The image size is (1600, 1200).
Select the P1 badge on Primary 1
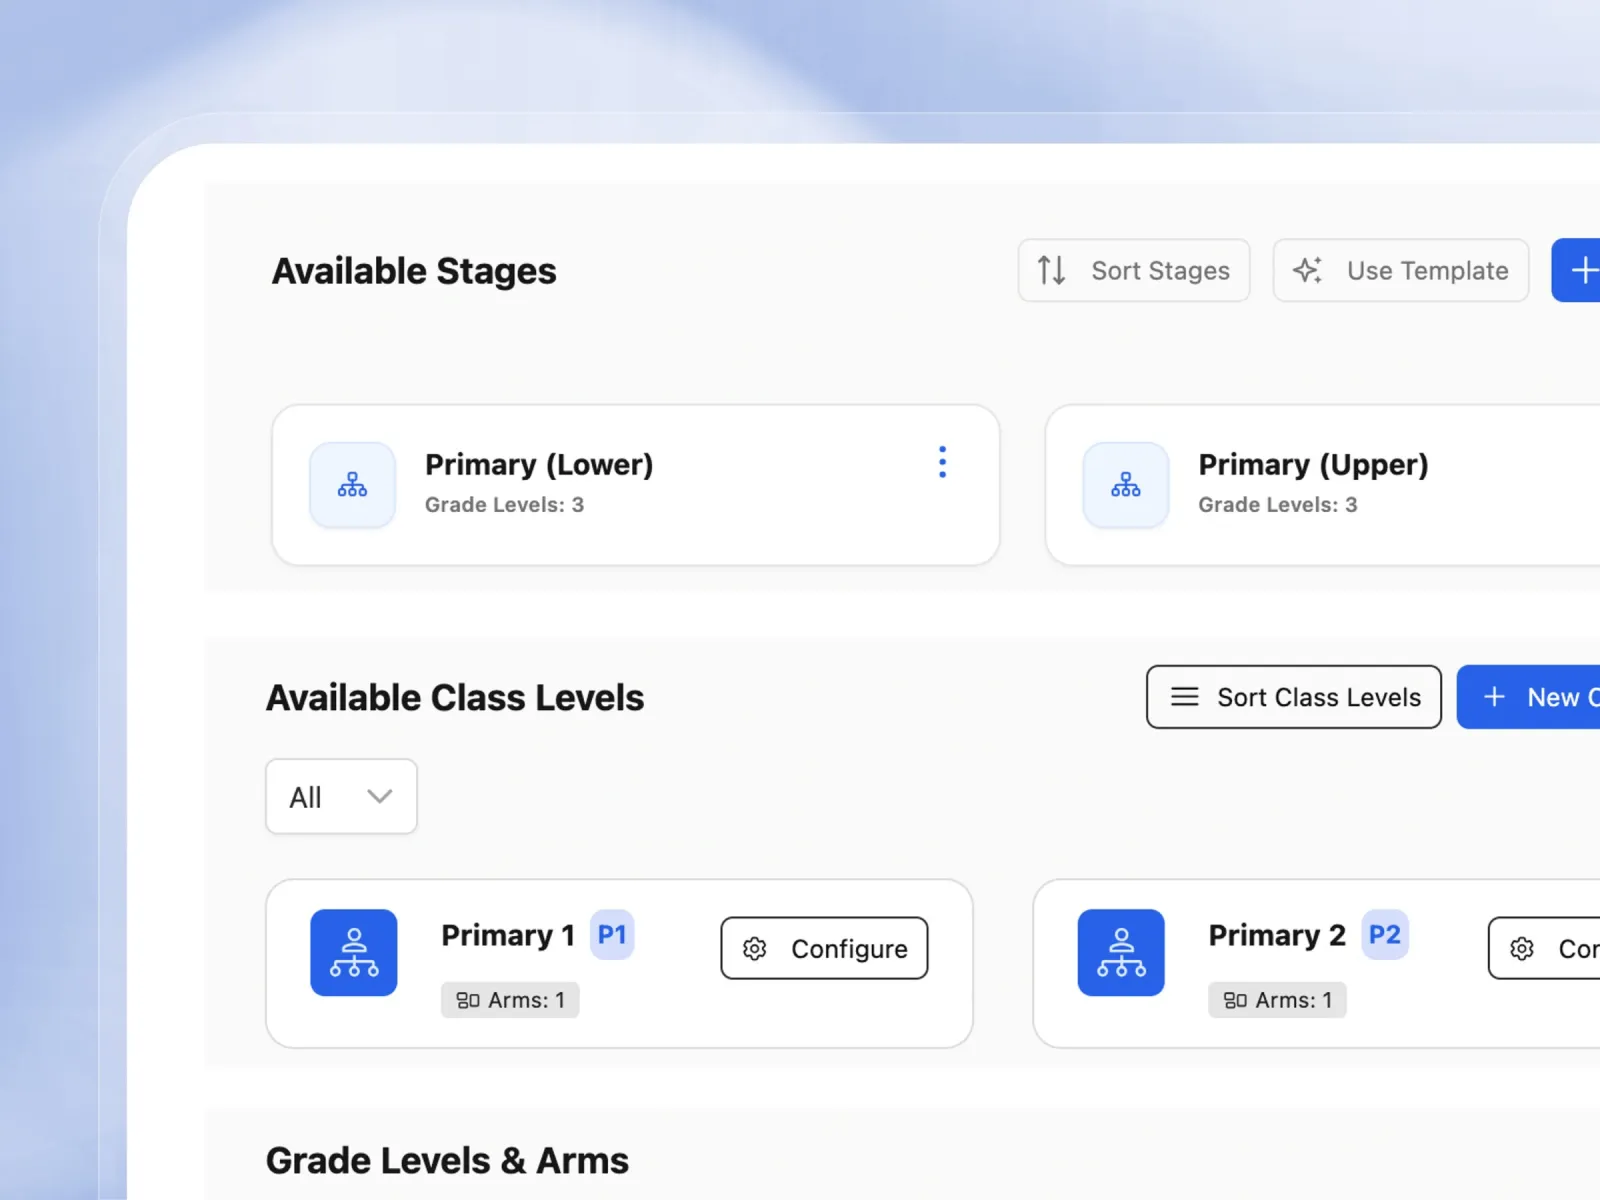(x=612, y=935)
